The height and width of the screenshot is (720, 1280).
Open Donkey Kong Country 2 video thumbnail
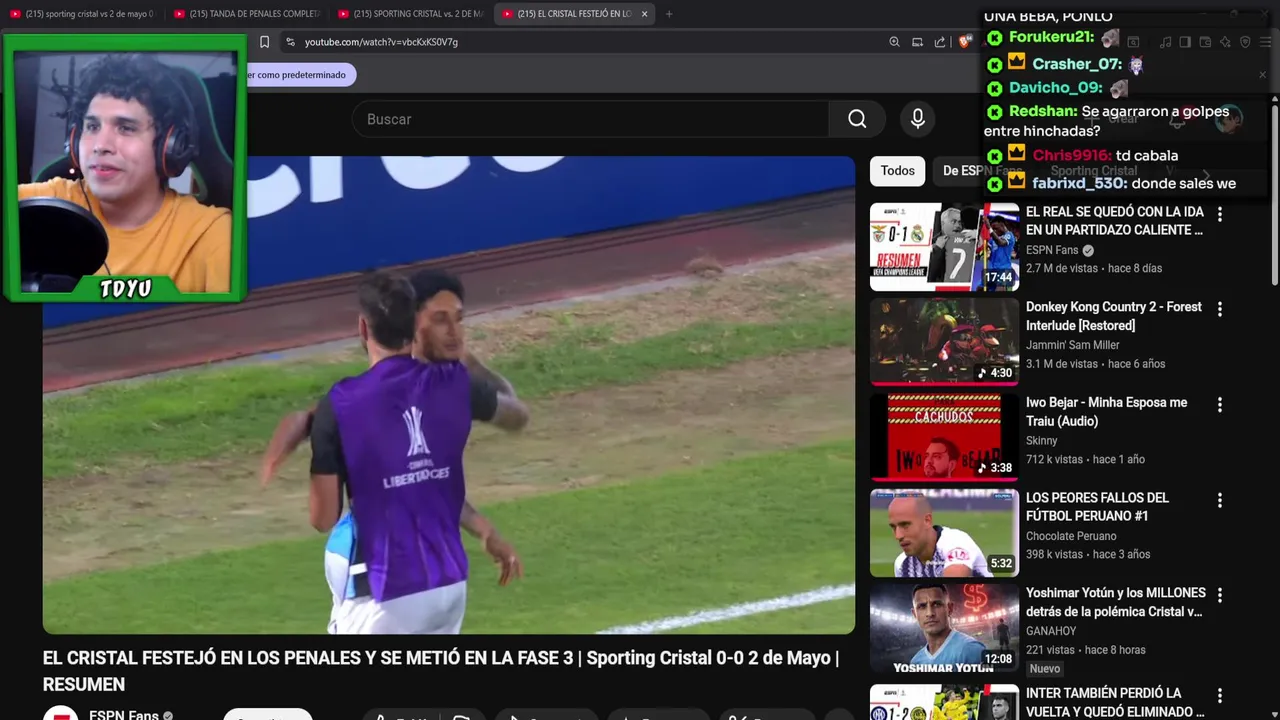point(944,342)
